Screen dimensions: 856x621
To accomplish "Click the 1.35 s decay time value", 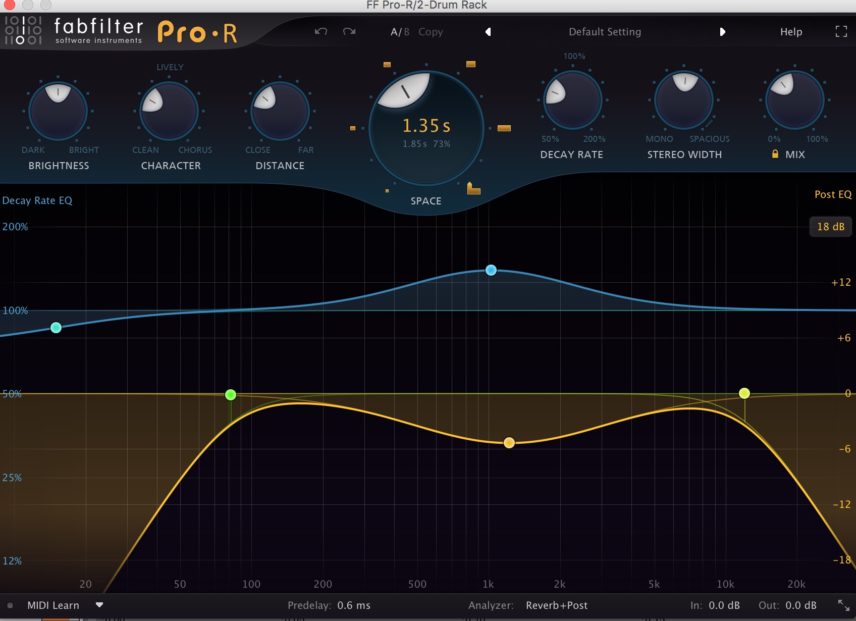I will (x=426, y=126).
